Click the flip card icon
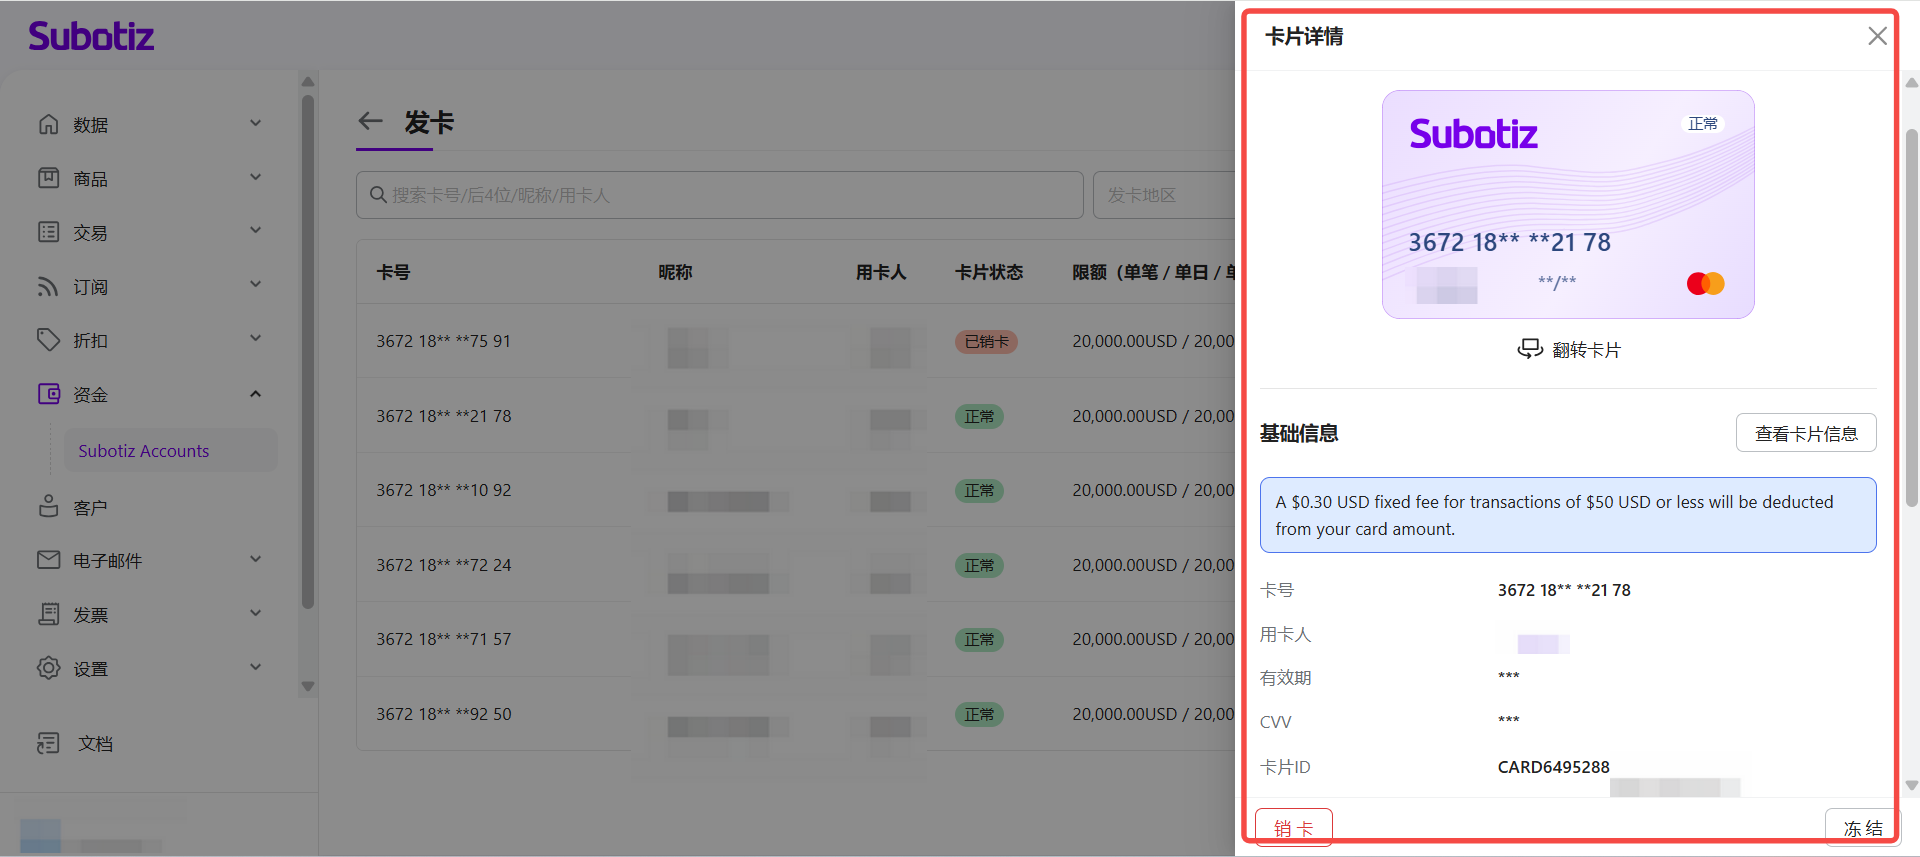Image resolution: width=1920 pixels, height=857 pixels. click(1530, 348)
